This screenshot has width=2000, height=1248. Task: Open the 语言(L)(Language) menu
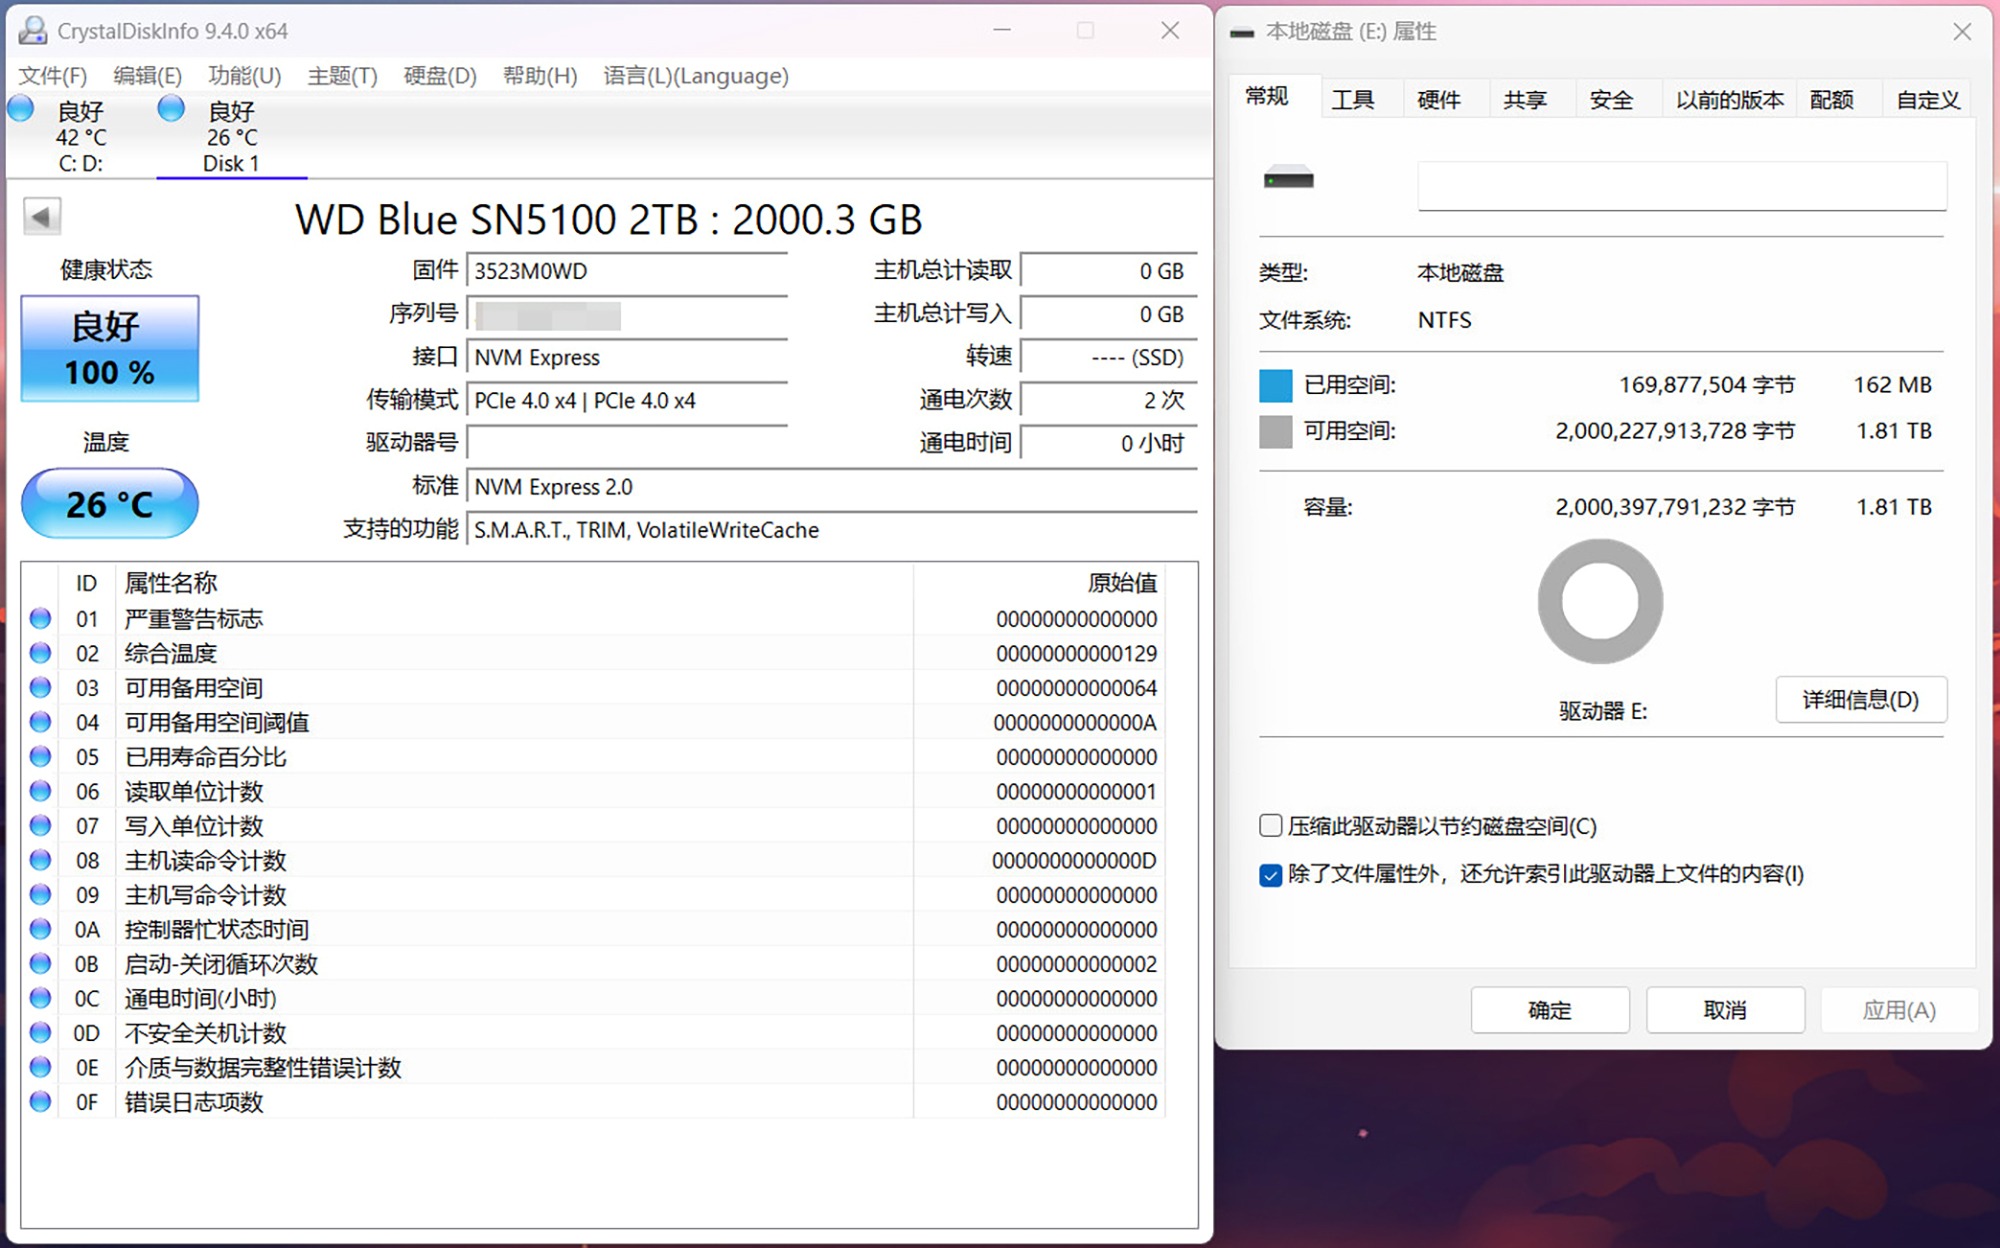695,76
